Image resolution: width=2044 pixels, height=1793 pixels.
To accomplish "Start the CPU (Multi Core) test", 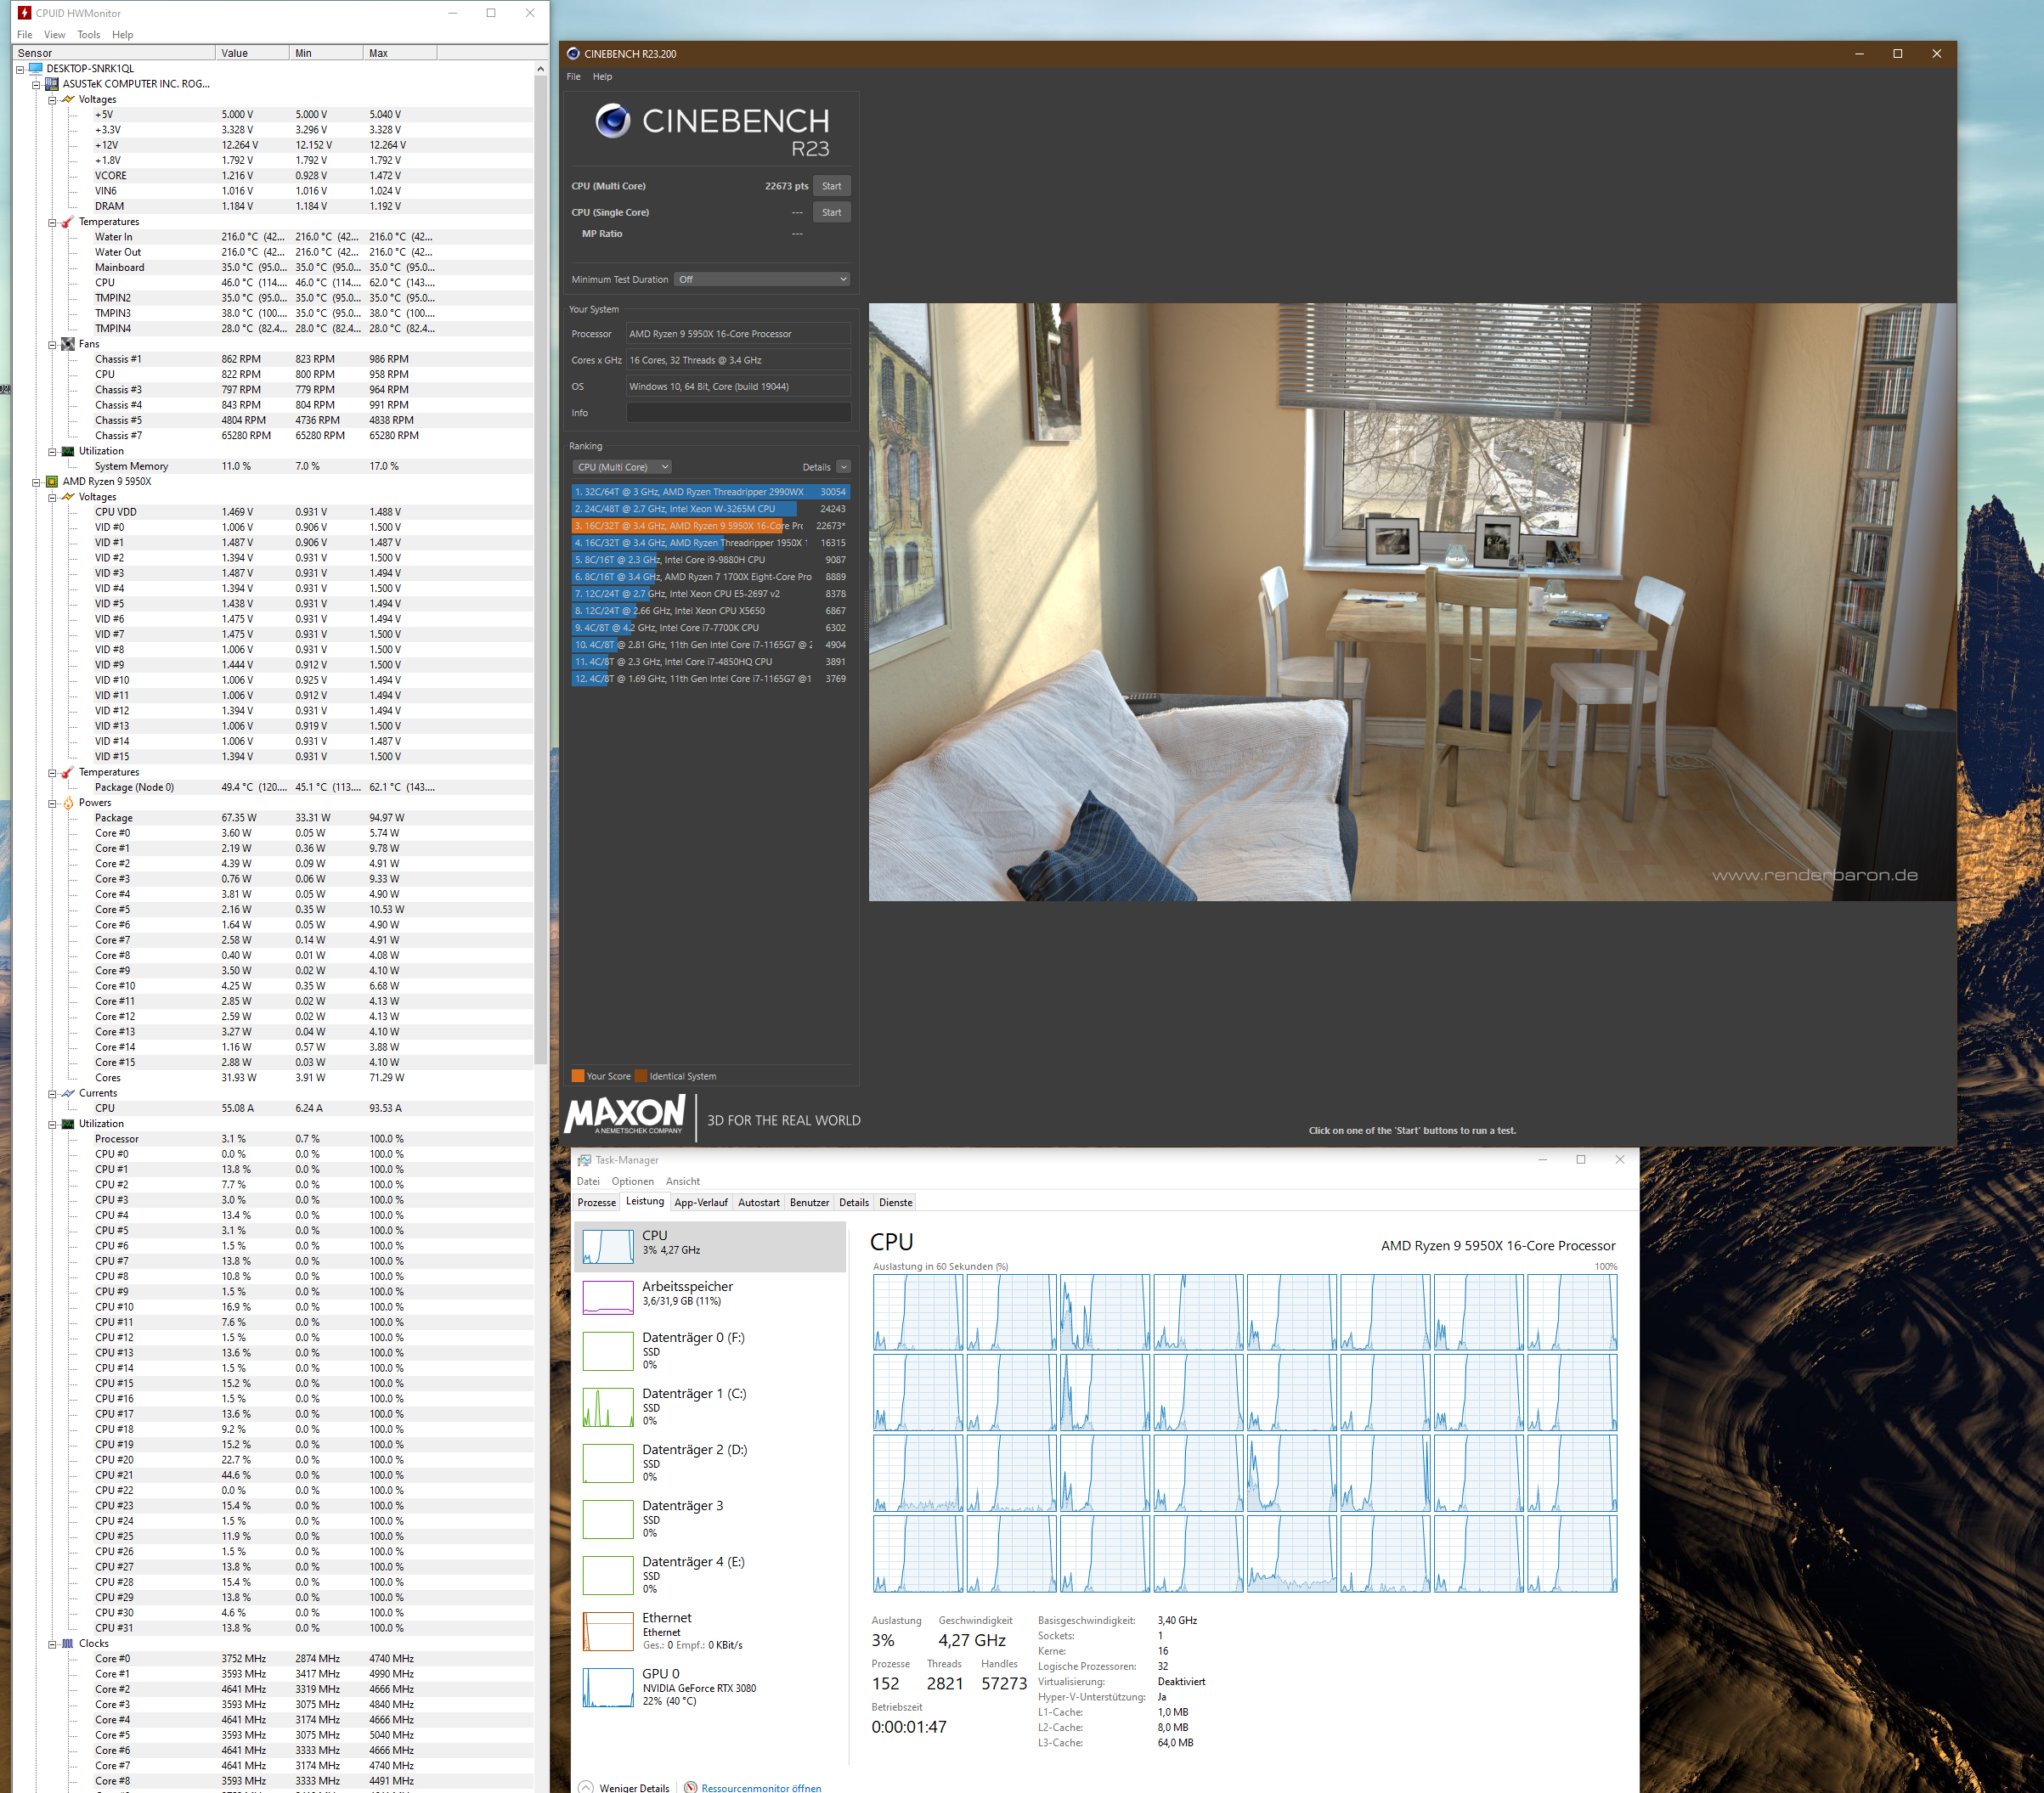I will (831, 186).
